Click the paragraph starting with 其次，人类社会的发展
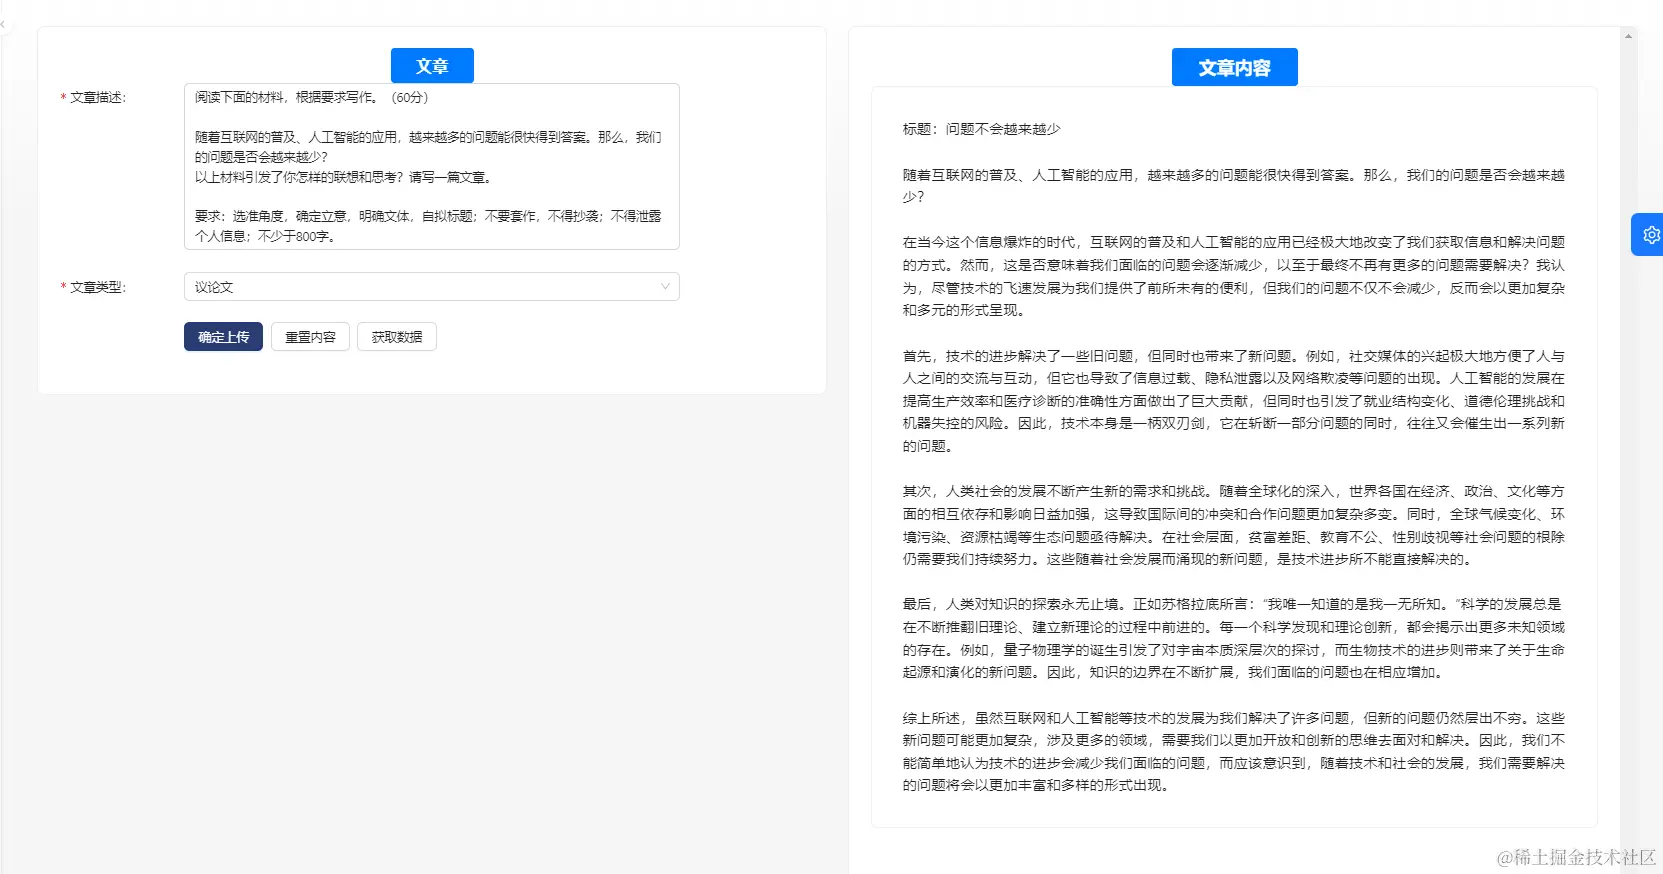Viewport: 1663px width, 874px height. 1234,525
